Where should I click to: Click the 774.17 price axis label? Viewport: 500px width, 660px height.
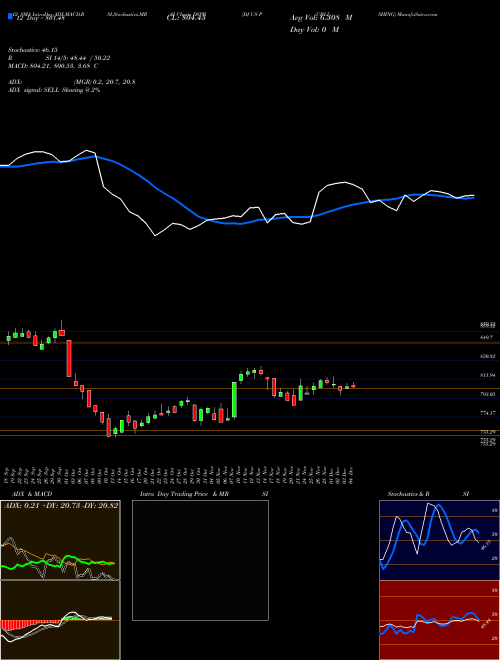(488, 413)
